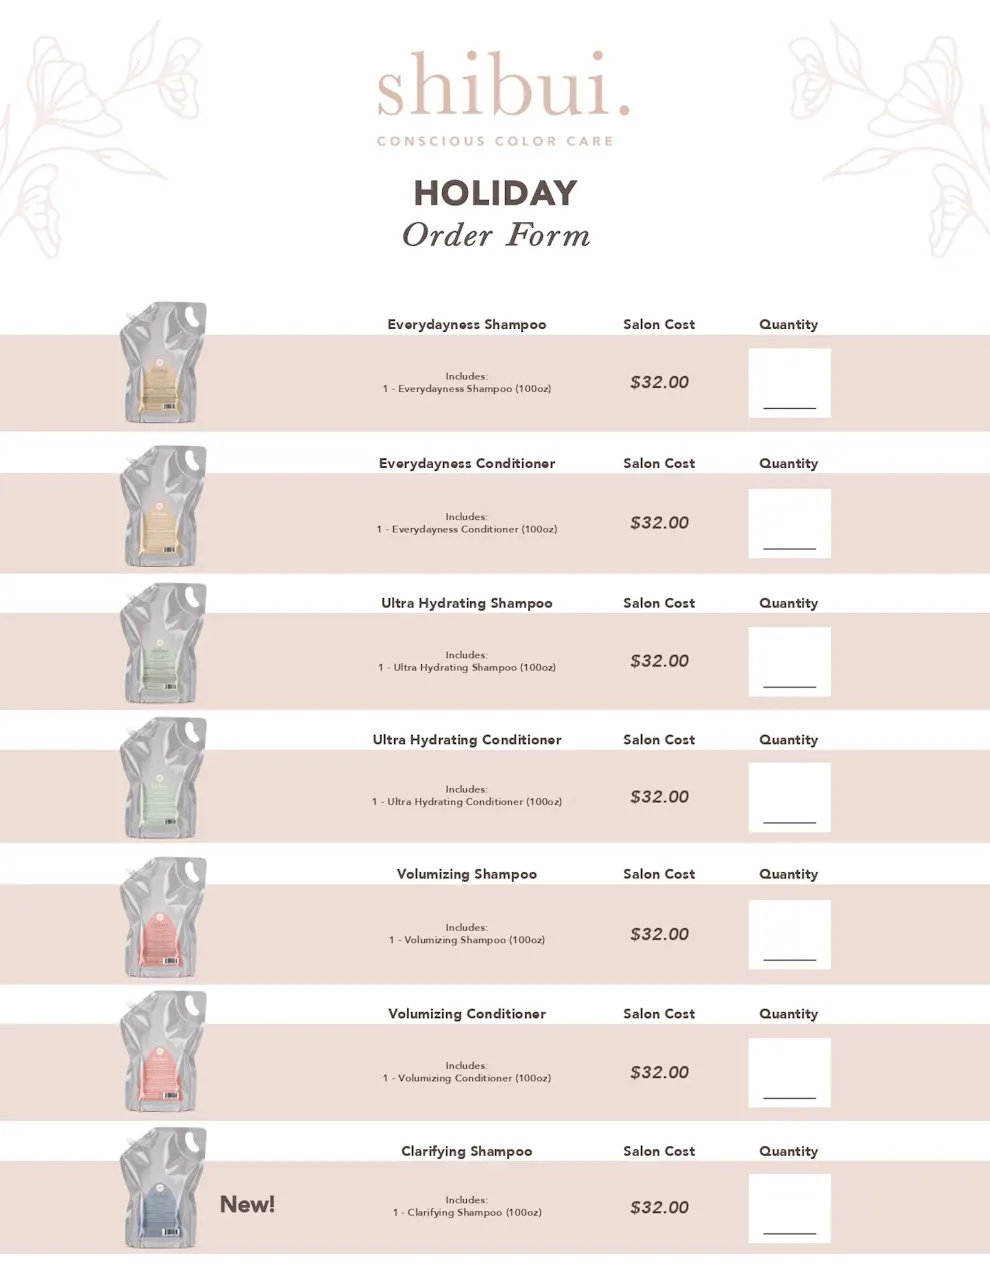
Task: Select the Clarifying Shampoo quantity field
Action: coord(789,1209)
